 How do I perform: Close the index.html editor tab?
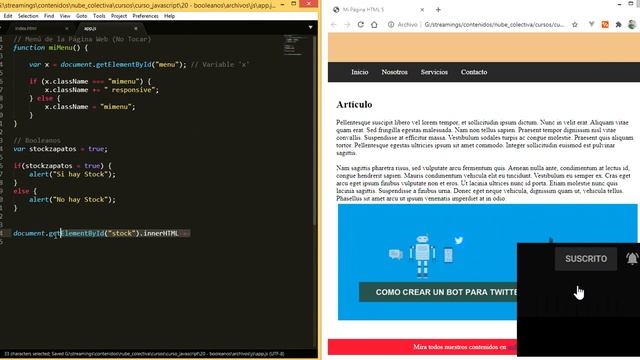coord(67,29)
